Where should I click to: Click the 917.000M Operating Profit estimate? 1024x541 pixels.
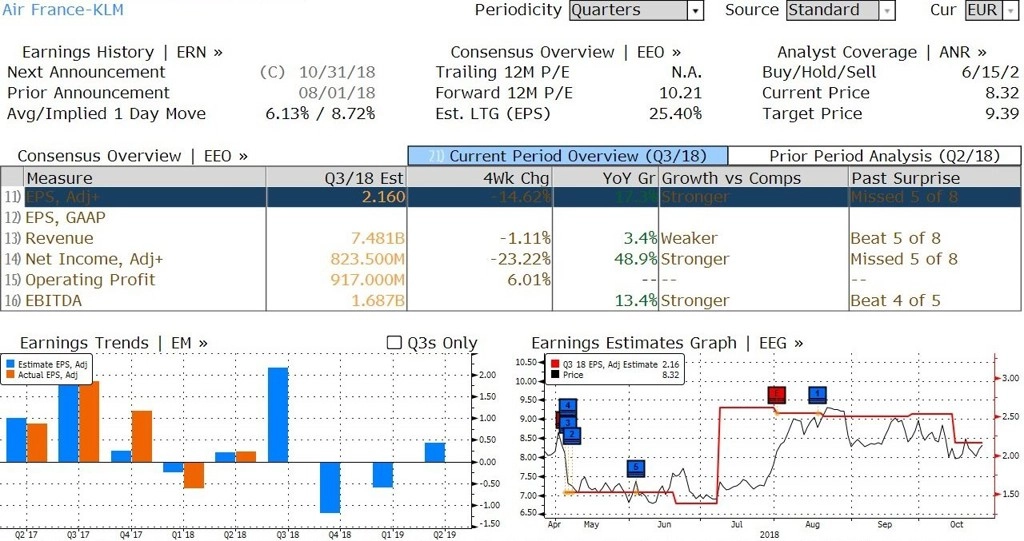pos(368,280)
